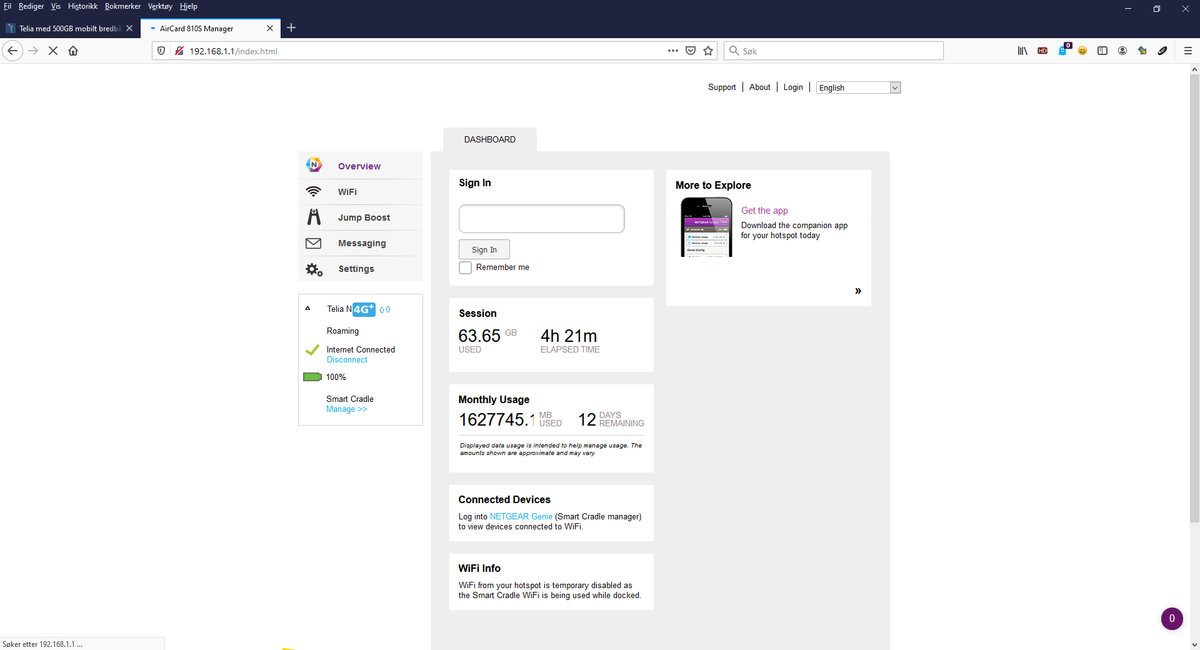The width and height of the screenshot is (1200, 650).
Task: Close the AirCard 810S Manager tab
Action: 270,28
